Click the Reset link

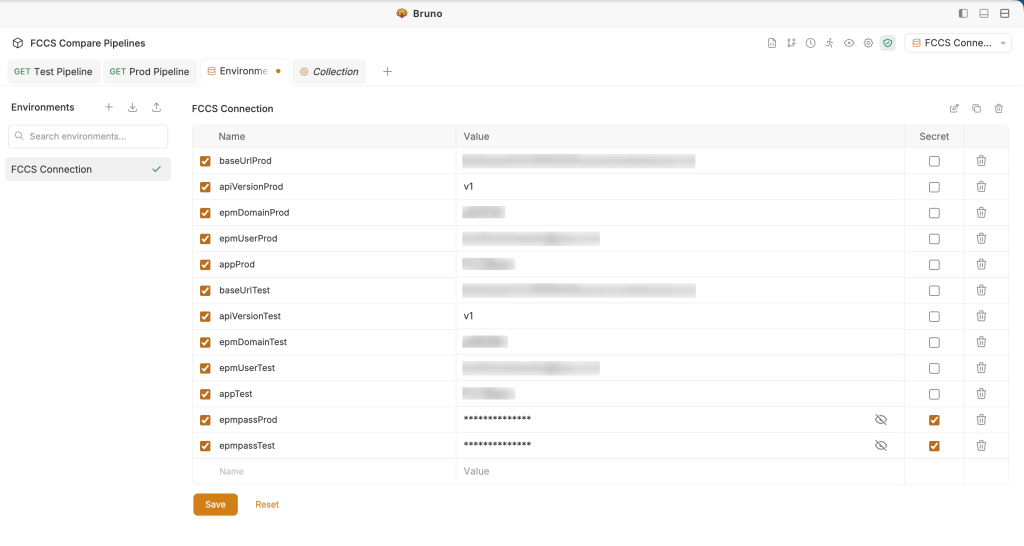coord(267,504)
